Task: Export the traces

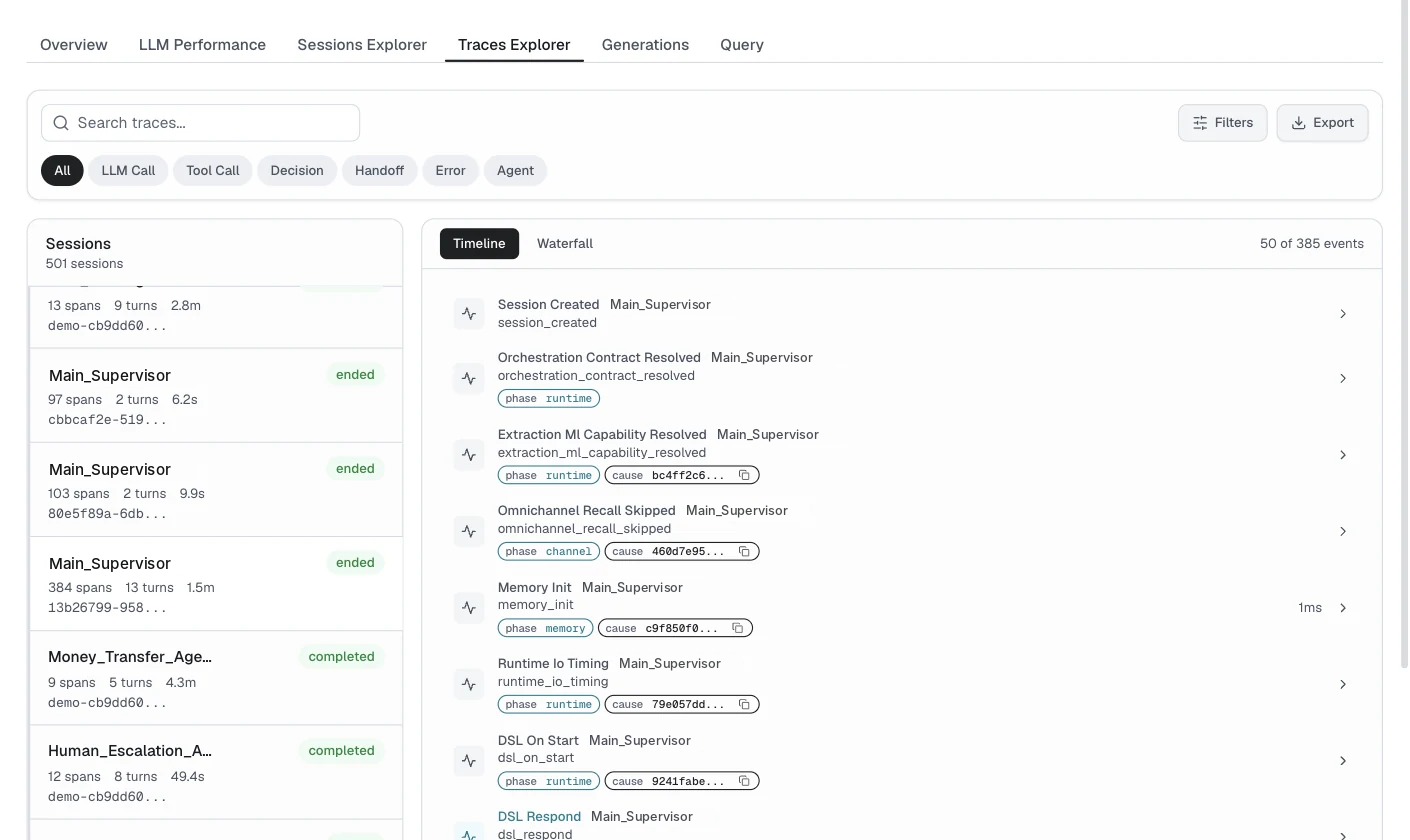Action: coord(1322,123)
